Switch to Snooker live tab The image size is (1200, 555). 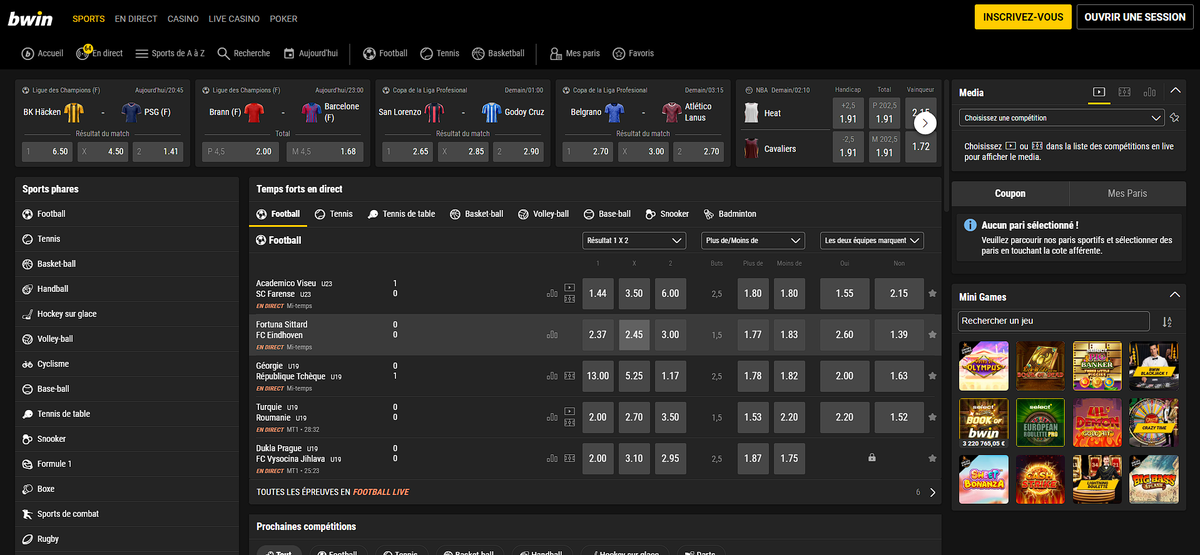pos(667,214)
